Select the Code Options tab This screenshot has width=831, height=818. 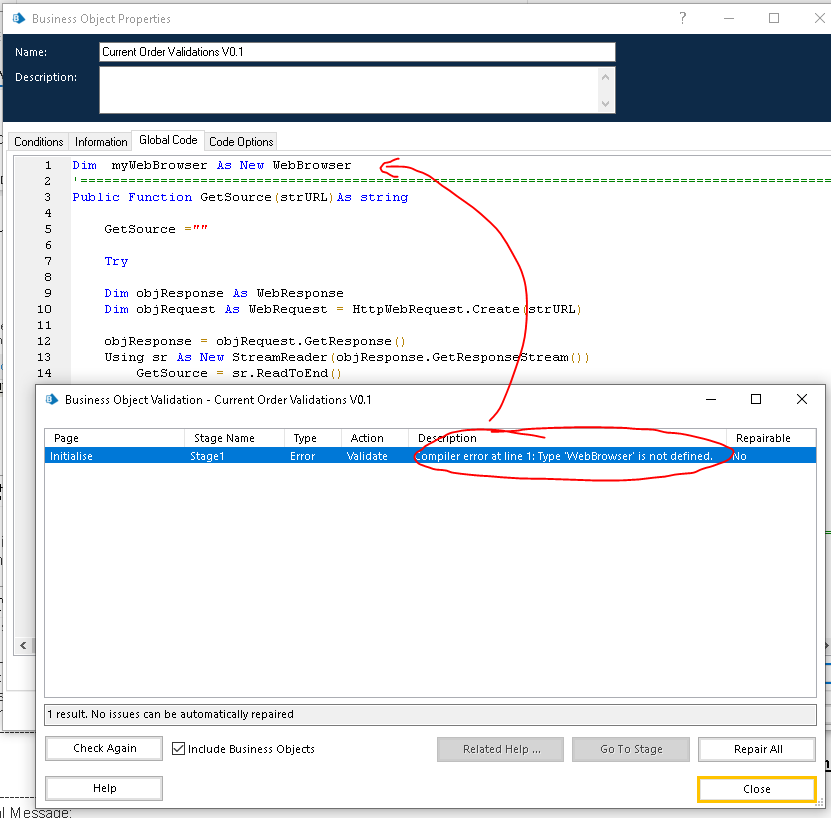pyautogui.click(x=241, y=142)
